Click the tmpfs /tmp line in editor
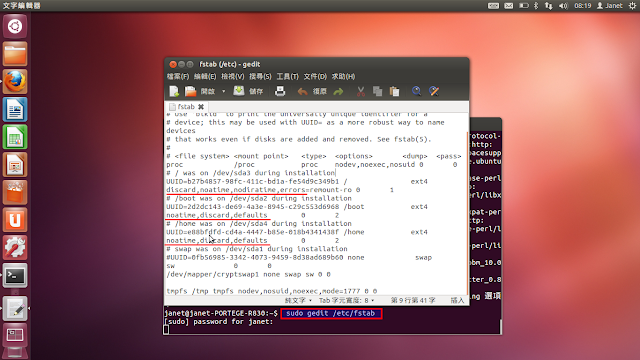The width and height of the screenshot is (640, 360). click(271, 291)
